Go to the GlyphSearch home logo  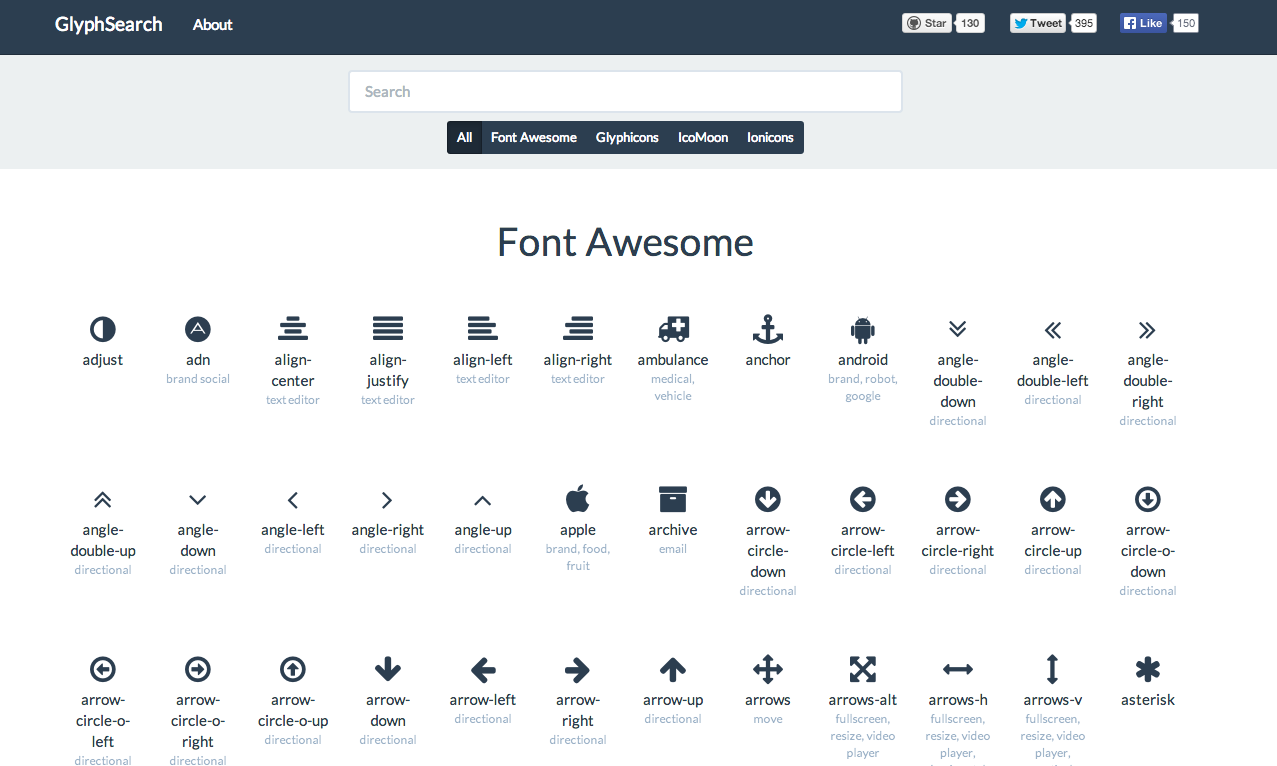tap(109, 25)
